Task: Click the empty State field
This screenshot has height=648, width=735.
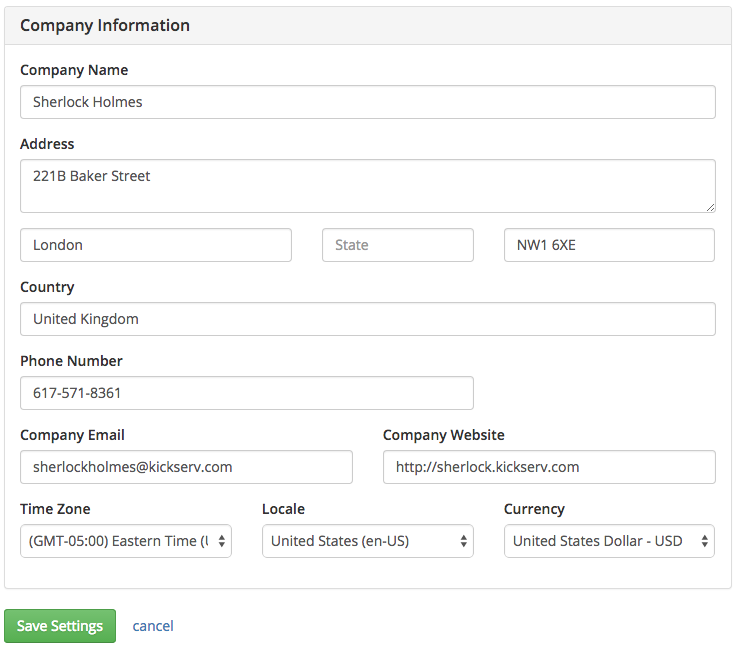Action: [x=398, y=245]
